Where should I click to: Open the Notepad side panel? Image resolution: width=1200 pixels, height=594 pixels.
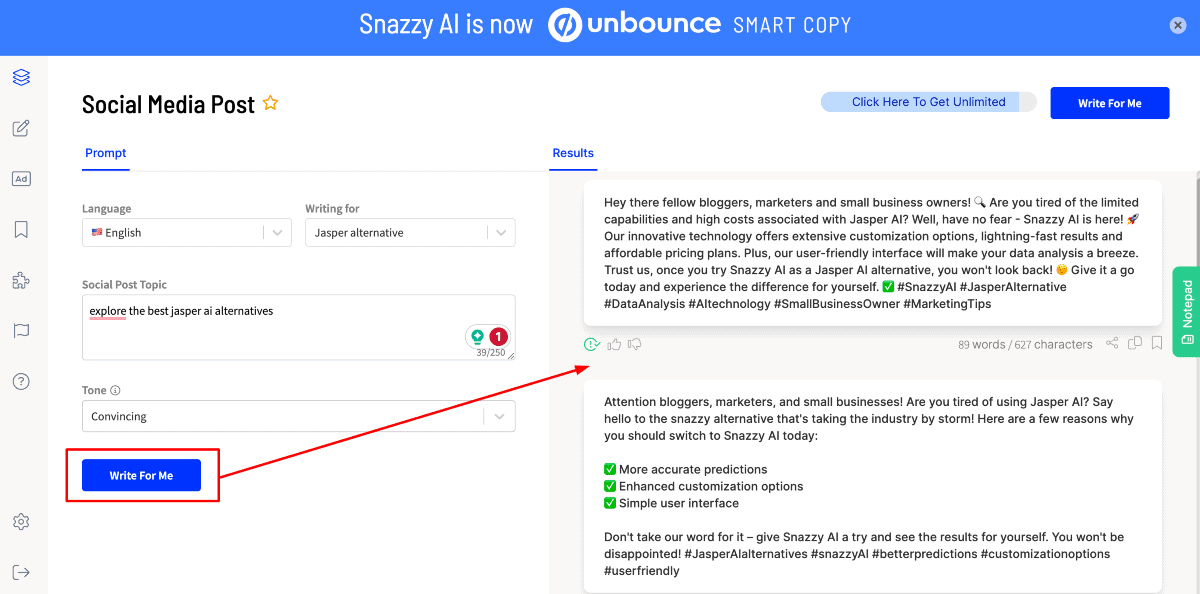1186,311
